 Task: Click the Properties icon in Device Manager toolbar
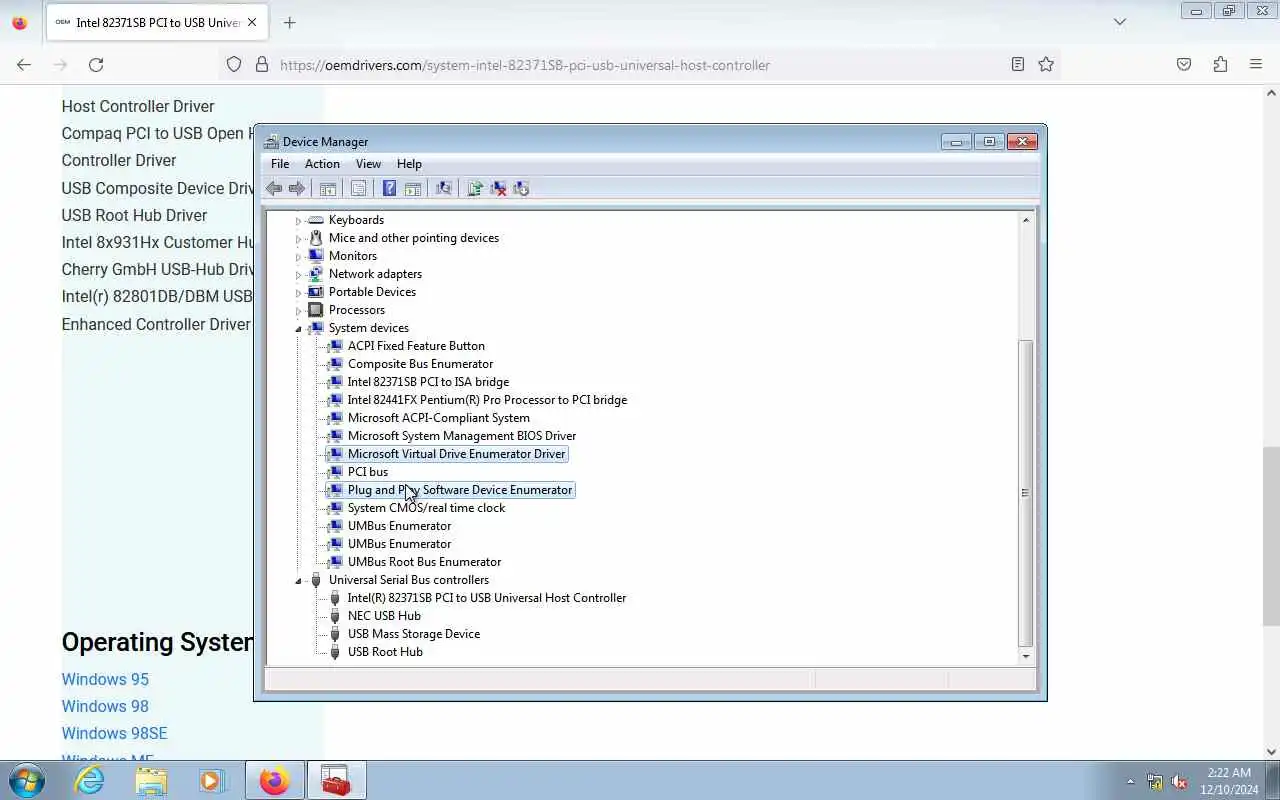click(x=358, y=188)
